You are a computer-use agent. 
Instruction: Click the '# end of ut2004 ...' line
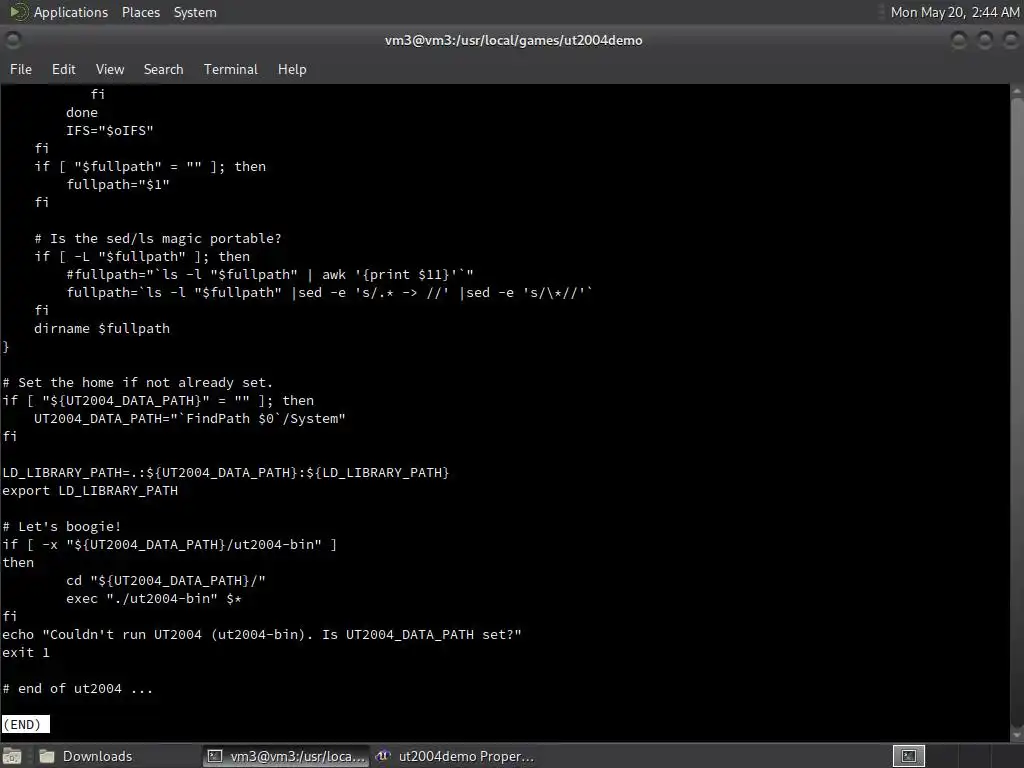[x=77, y=688]
